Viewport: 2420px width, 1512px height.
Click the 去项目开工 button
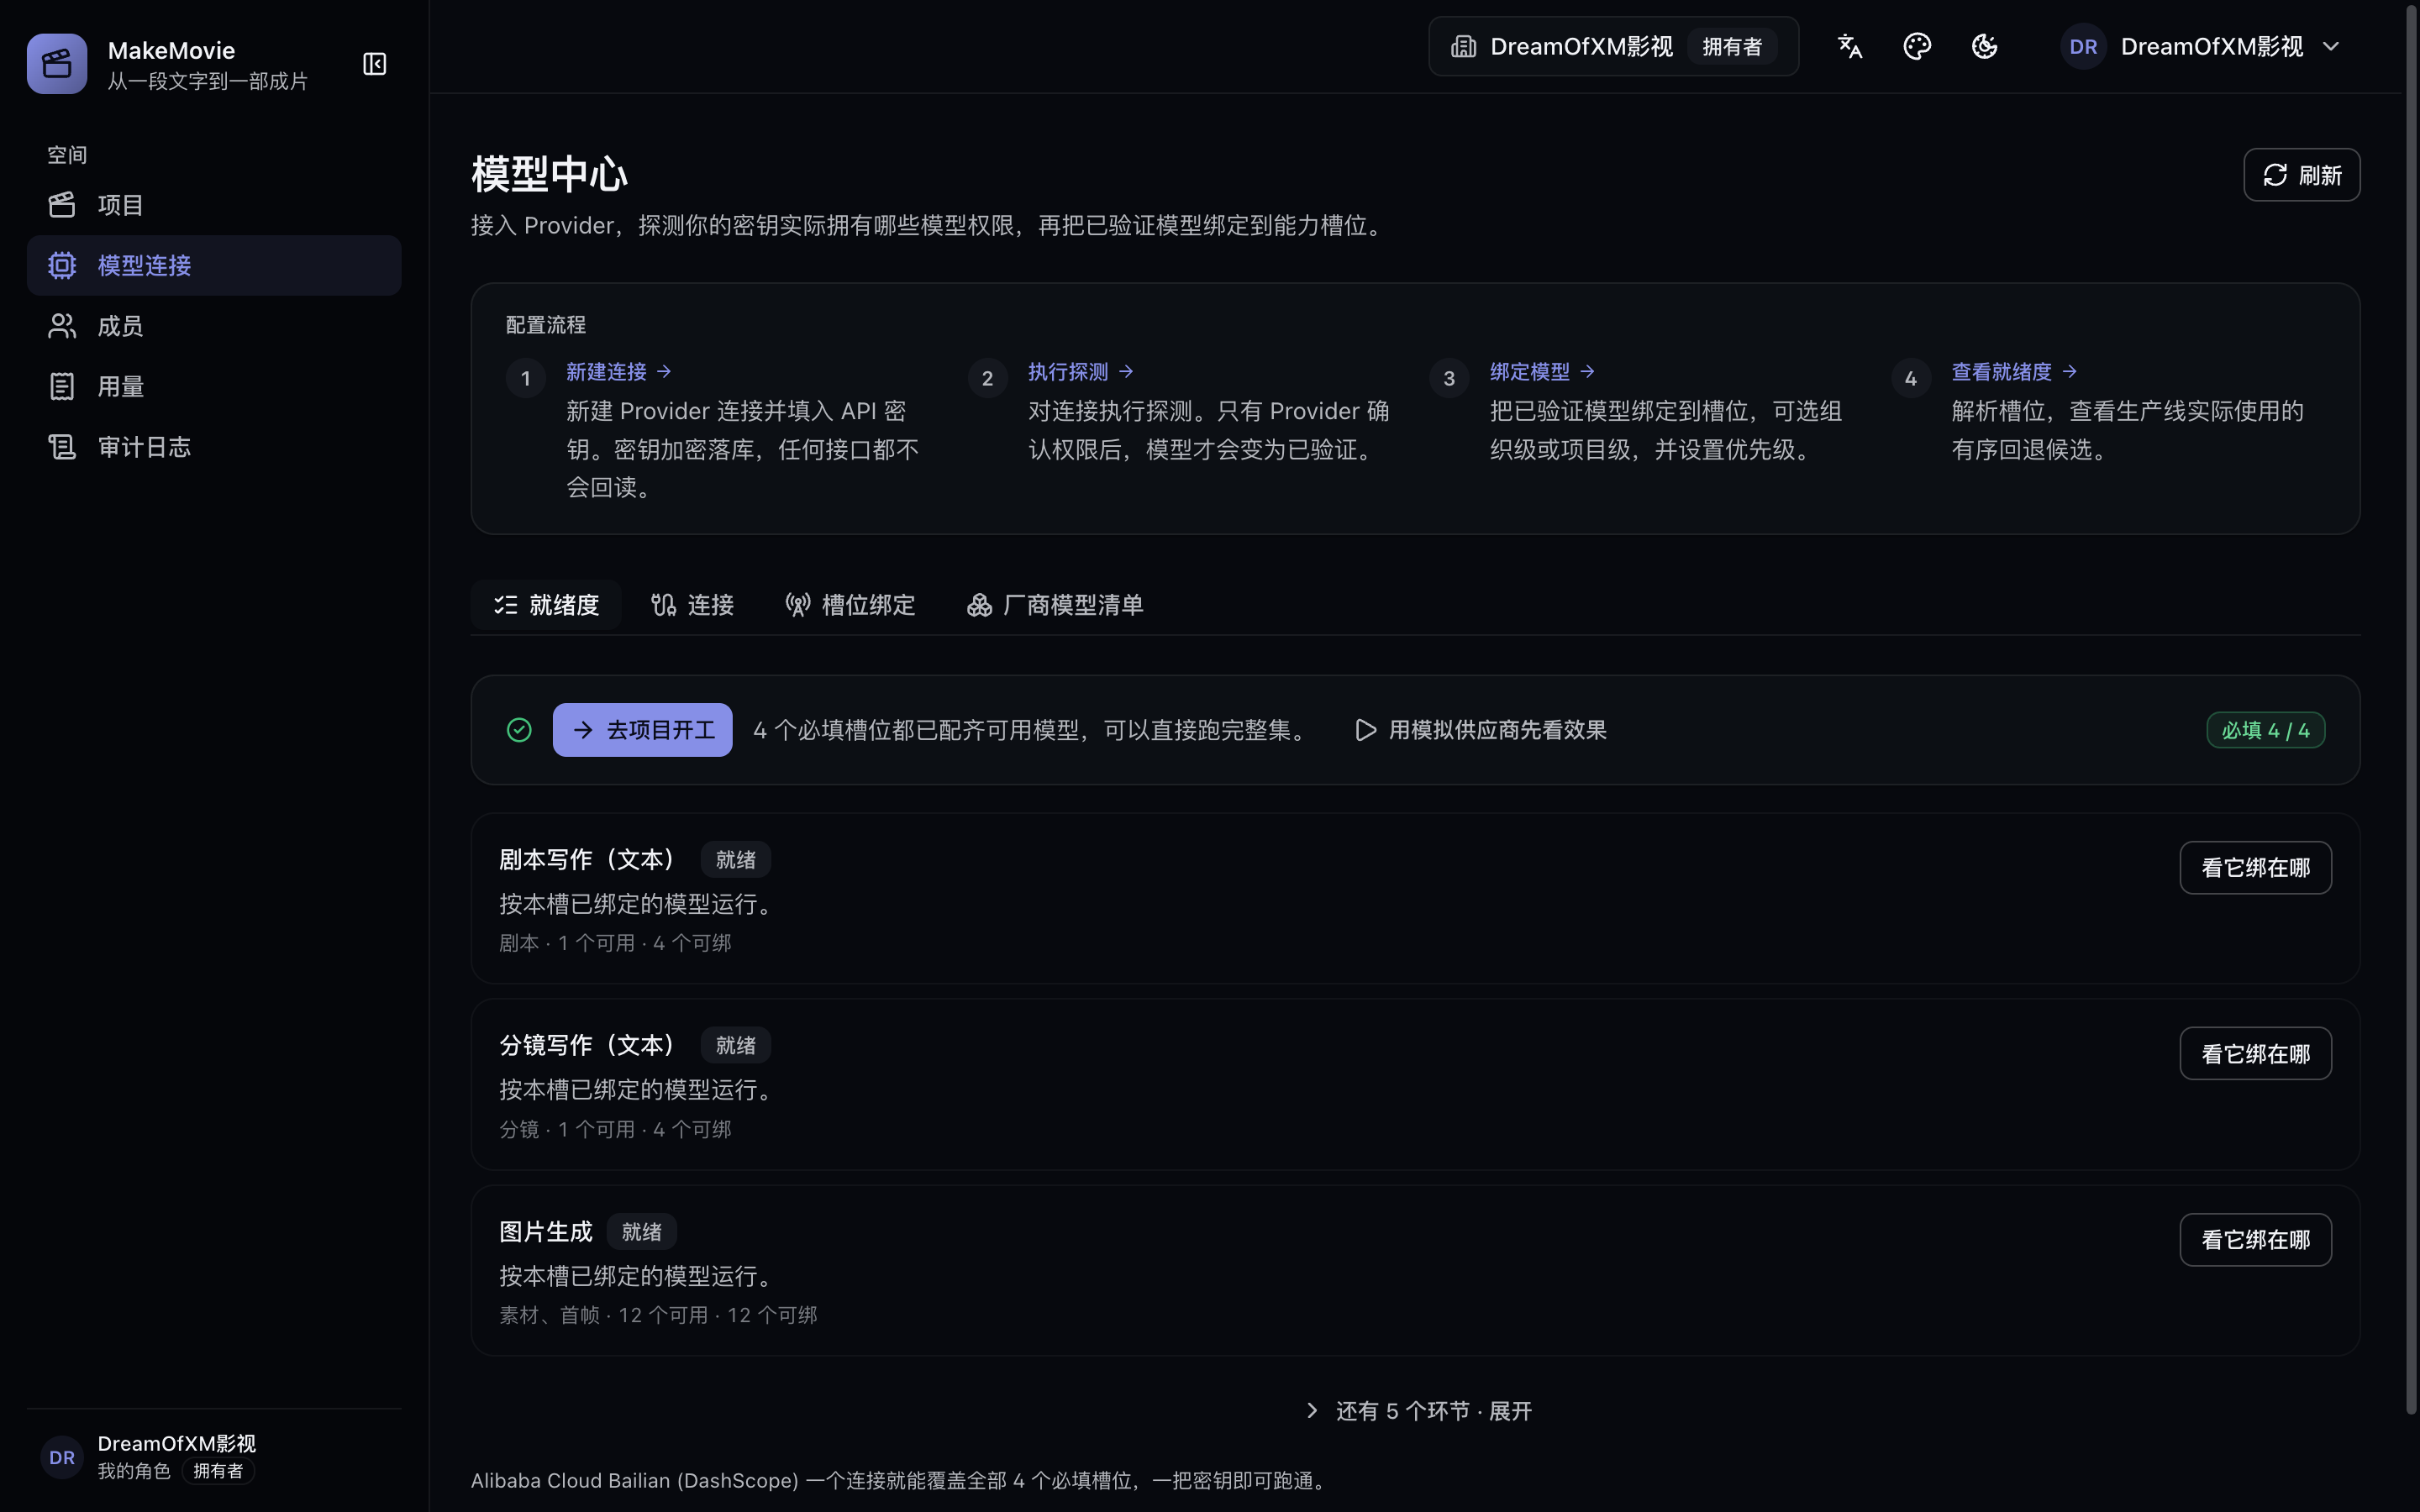click(642, 730)
